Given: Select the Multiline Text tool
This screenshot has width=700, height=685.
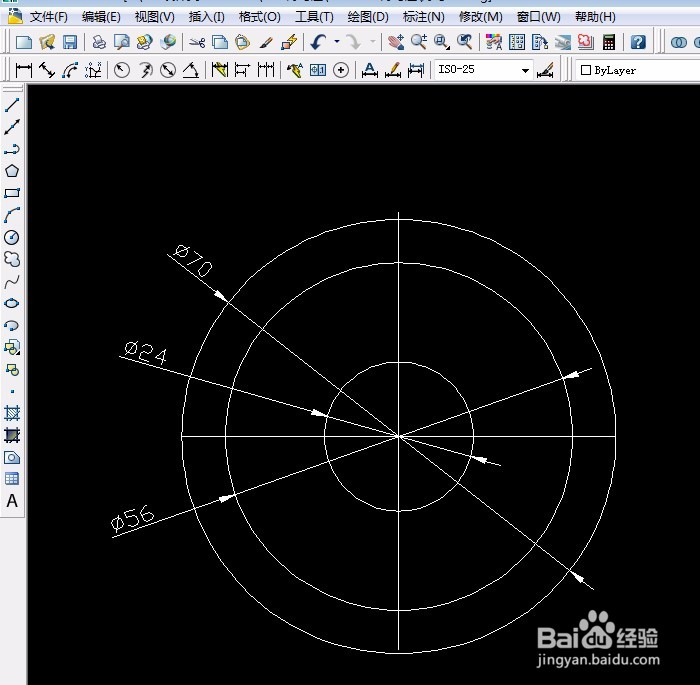Looking at the screenshot, I should (x=12, y=501).
